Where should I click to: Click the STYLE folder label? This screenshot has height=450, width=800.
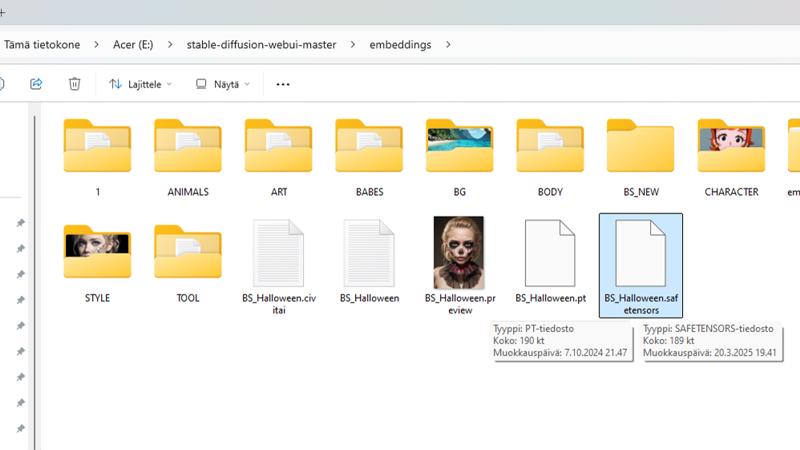pyautogui.click(x=97, y=298)
